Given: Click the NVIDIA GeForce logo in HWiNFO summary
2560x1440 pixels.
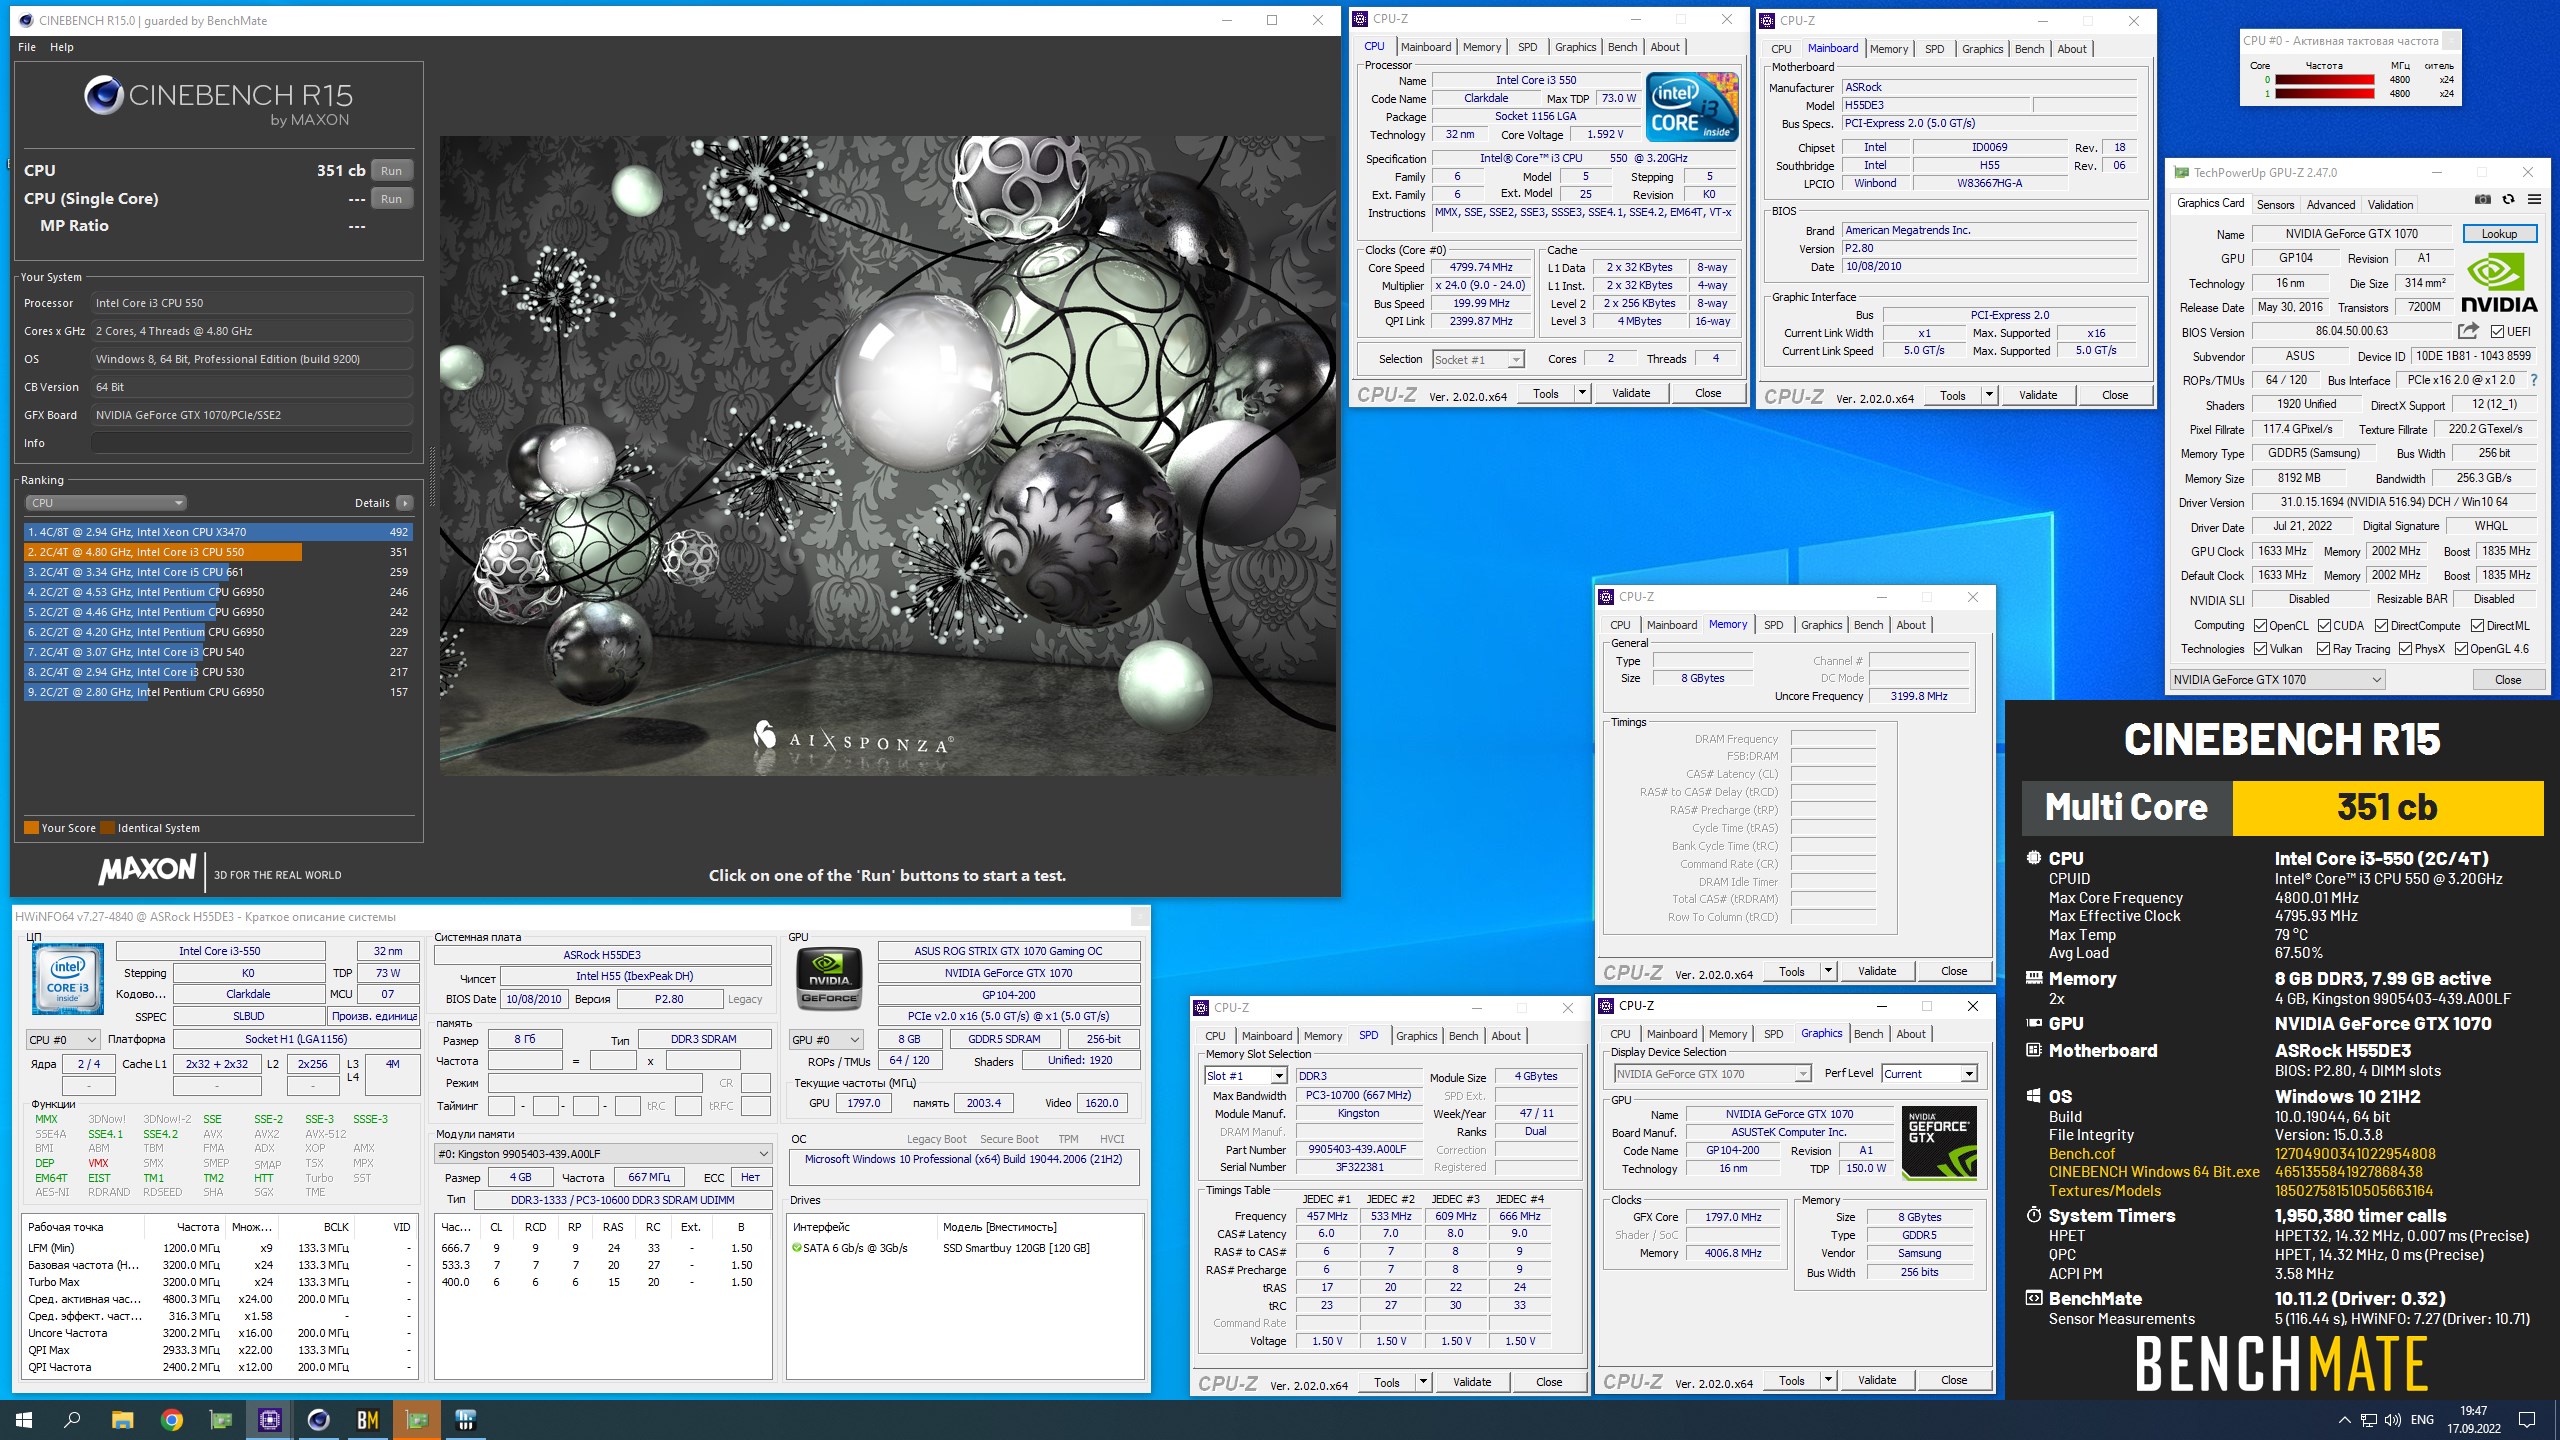Looking at the screenshot, I should pyautogui.click(x=829, y=978).
